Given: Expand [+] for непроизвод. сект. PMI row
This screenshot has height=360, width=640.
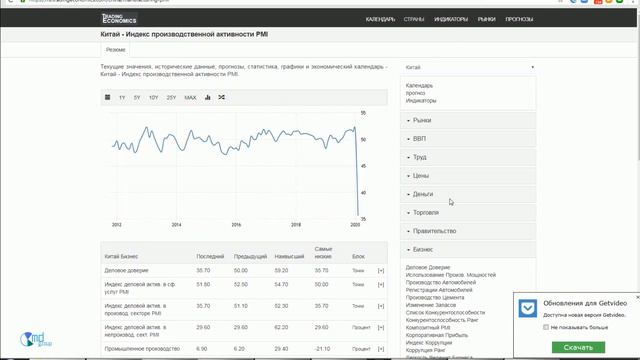Looking at the screenshot, I should [x=381, y=327].
